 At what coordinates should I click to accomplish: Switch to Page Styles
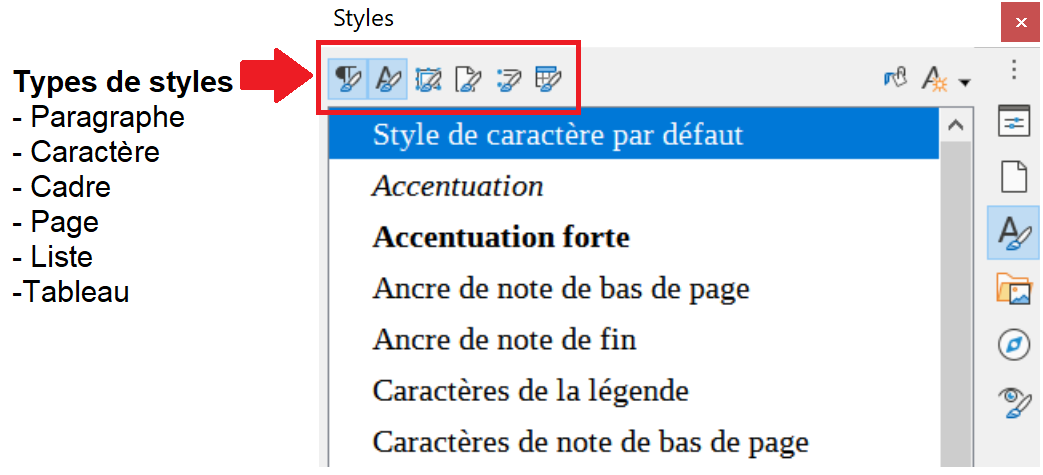pyautogui.click(x=468, y=79)
